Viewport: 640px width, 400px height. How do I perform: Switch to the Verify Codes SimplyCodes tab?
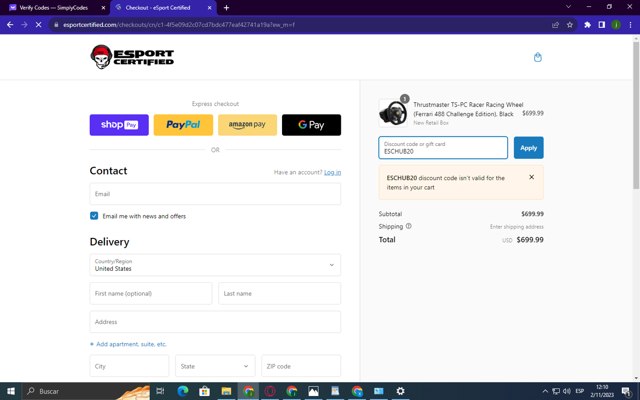click(54, 8)
